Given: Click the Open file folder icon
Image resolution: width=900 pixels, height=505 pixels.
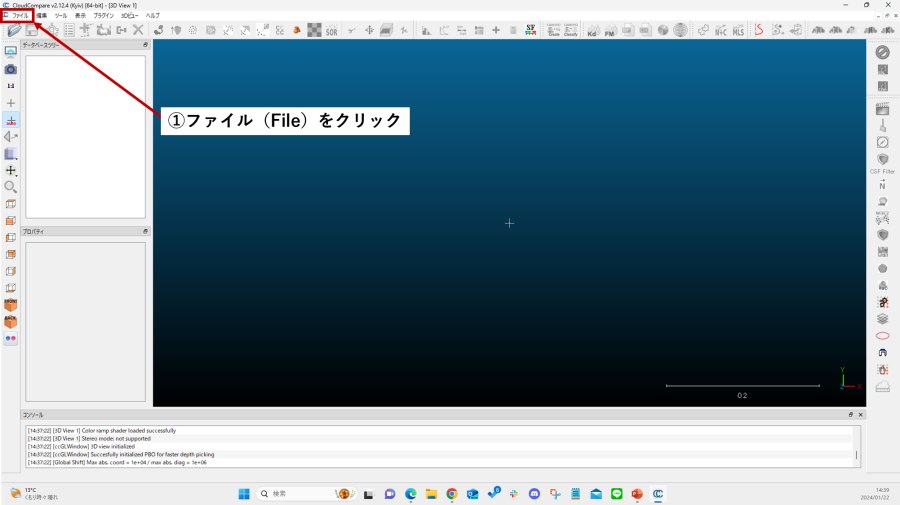Looking at the screenshot, I should click(14, 30).
